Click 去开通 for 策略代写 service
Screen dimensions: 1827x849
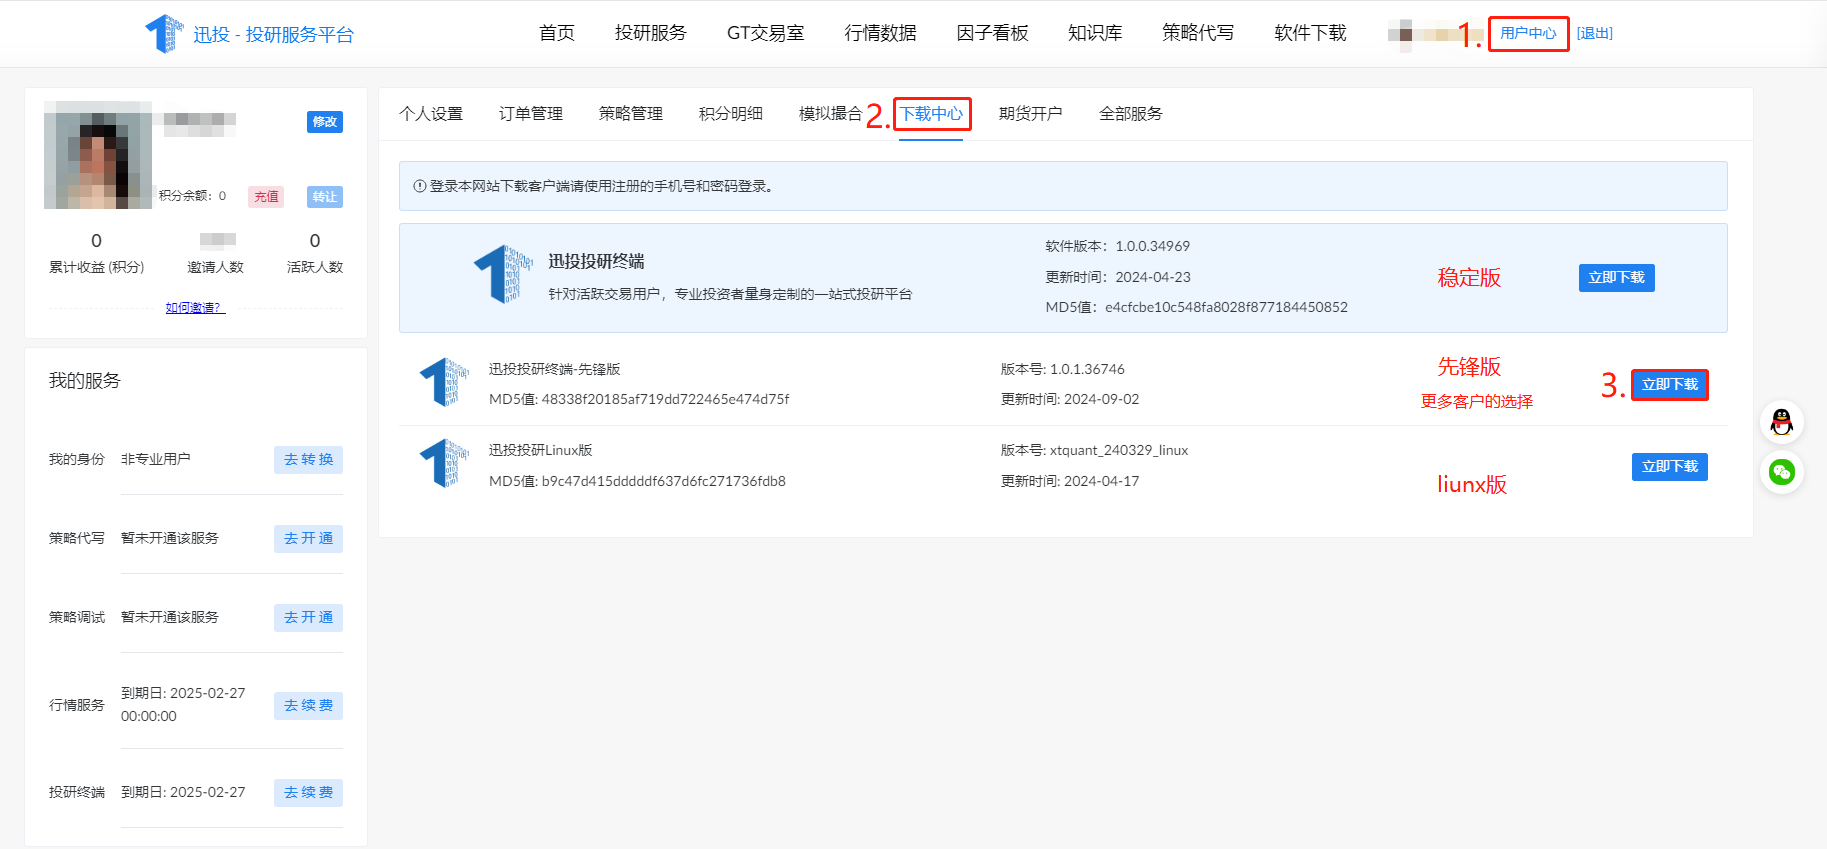point(308,539)
